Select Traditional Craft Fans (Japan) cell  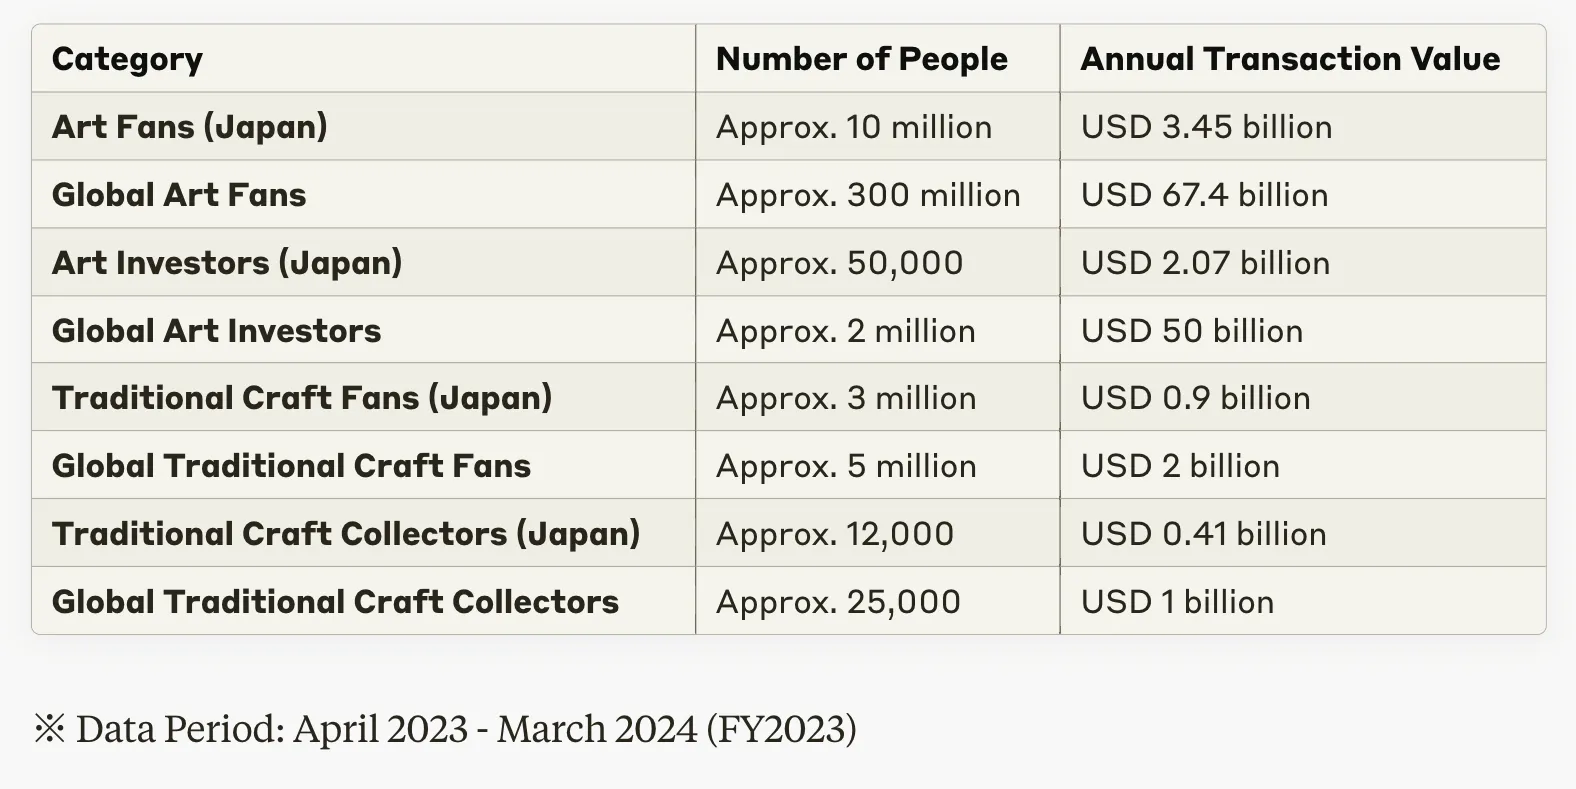pyautogui.click(x=302, y=398)
